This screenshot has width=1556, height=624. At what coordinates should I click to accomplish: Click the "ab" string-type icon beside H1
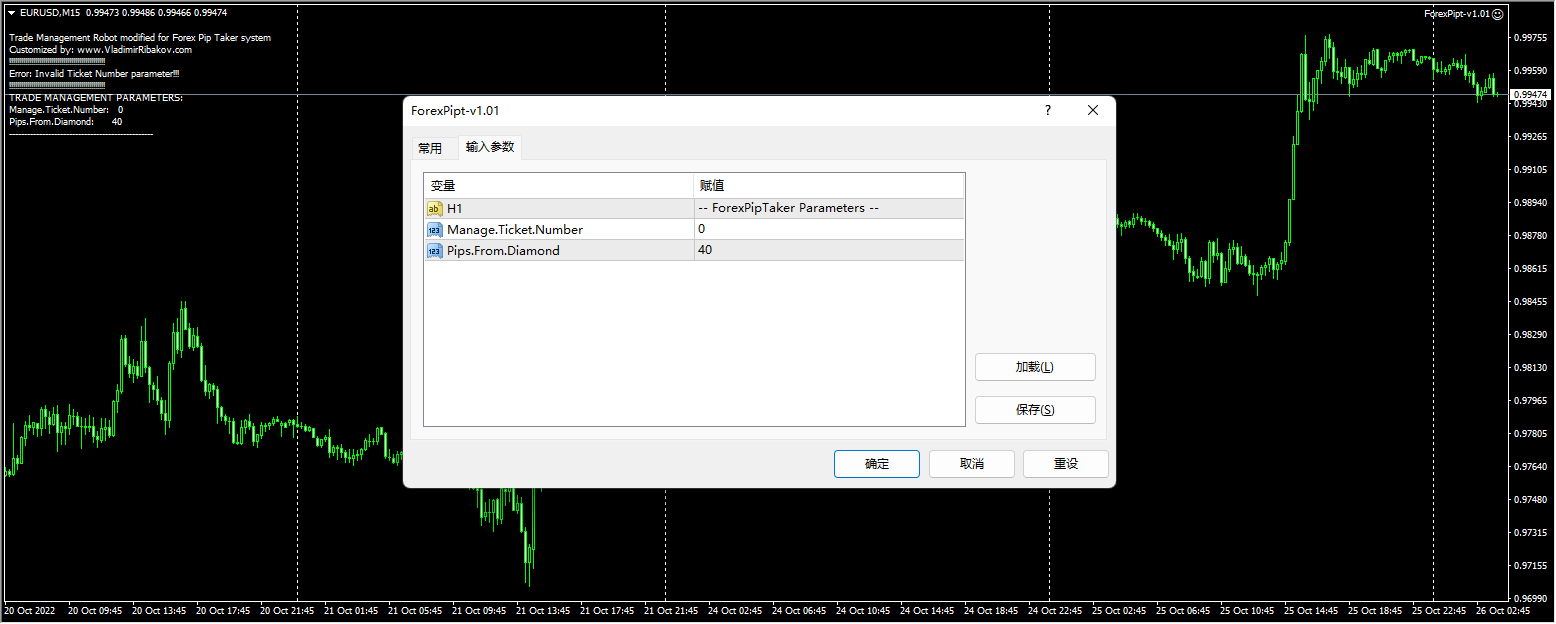(x=435, y=208)
